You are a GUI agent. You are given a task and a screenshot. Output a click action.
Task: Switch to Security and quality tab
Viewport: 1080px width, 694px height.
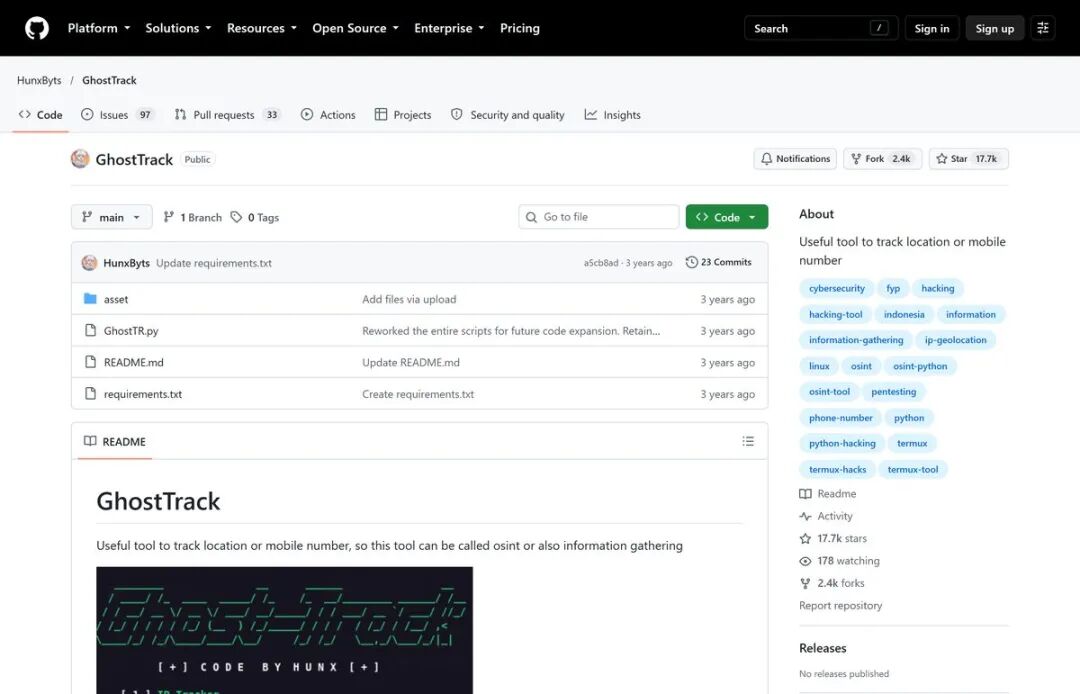tap(508, 115)
